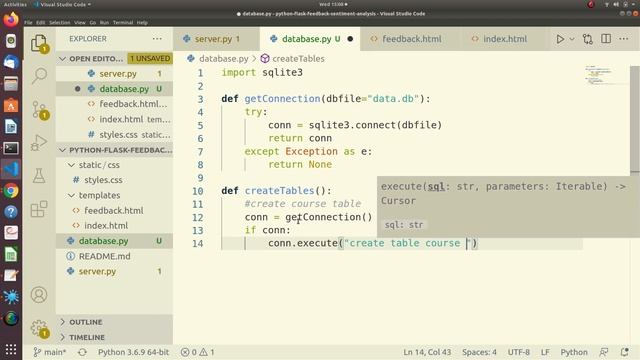Synchronize changes from status bar
Viewport: 640px width, 360px height.
[x=82, y=352]
